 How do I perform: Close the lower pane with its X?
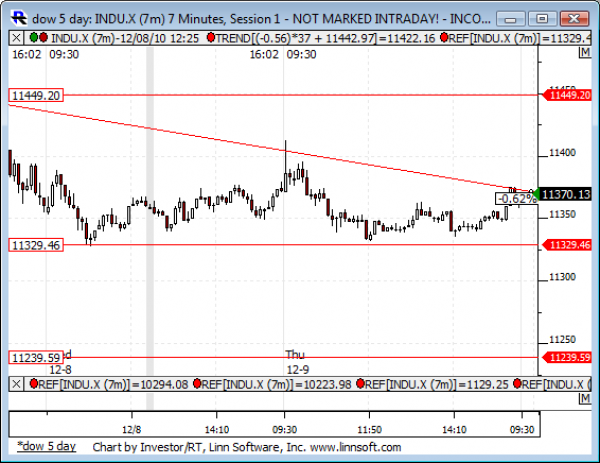(x=16, y=384)
